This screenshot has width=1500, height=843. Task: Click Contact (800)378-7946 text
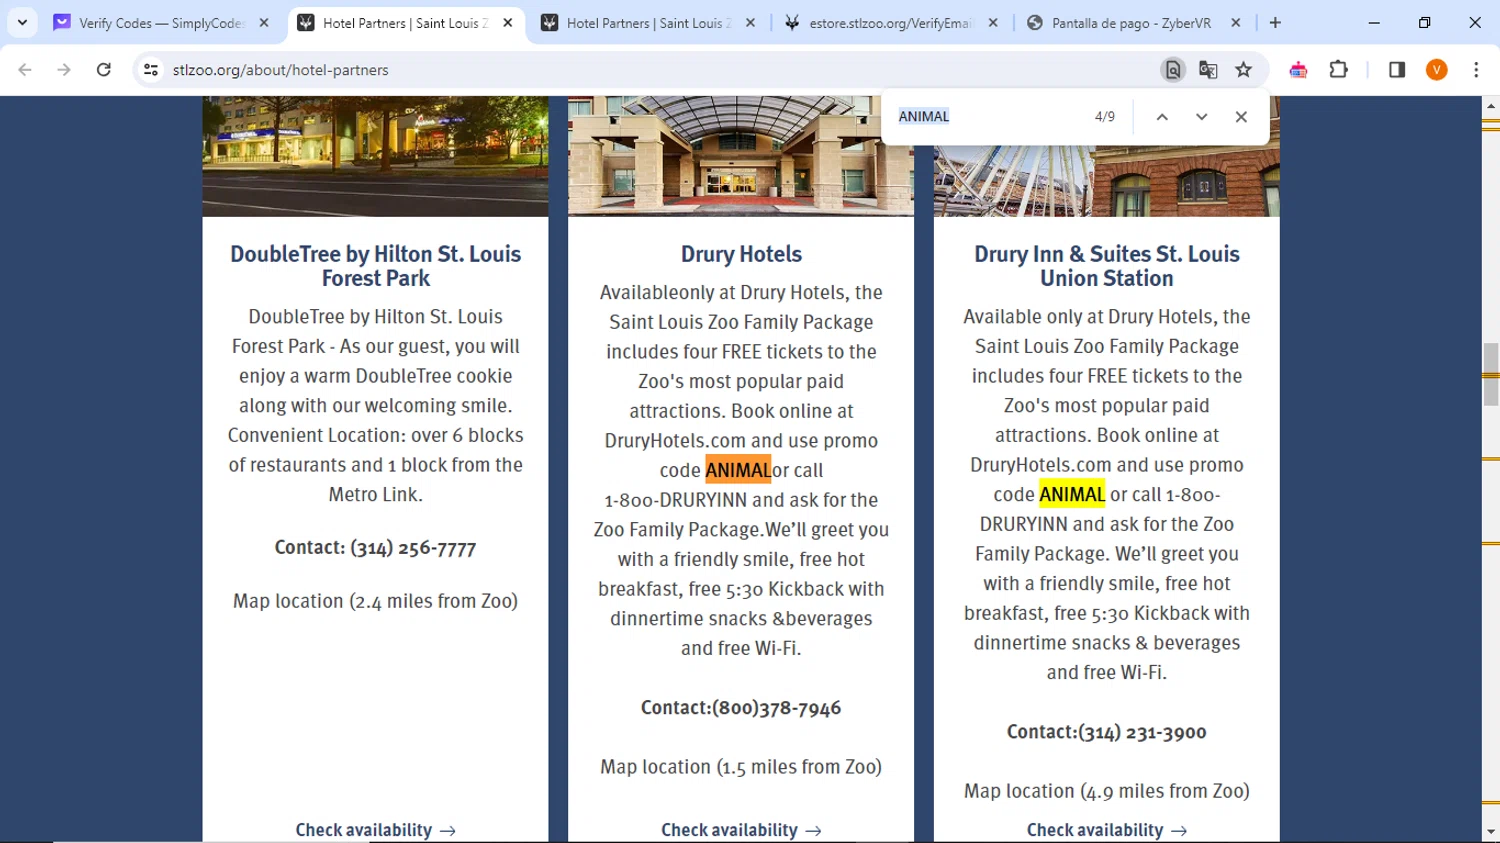pos(741,708)
